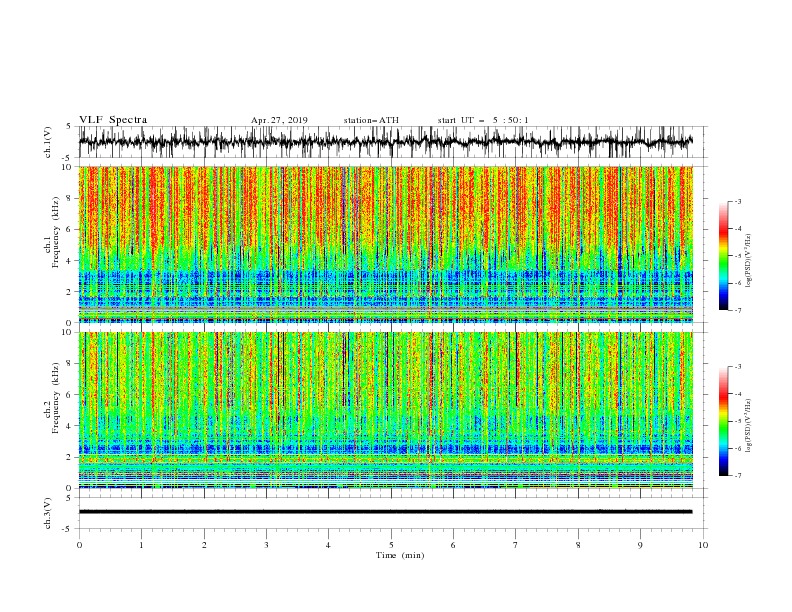Select the ch.2 "Frequency (kHz)" axis label

click(55, 397)
